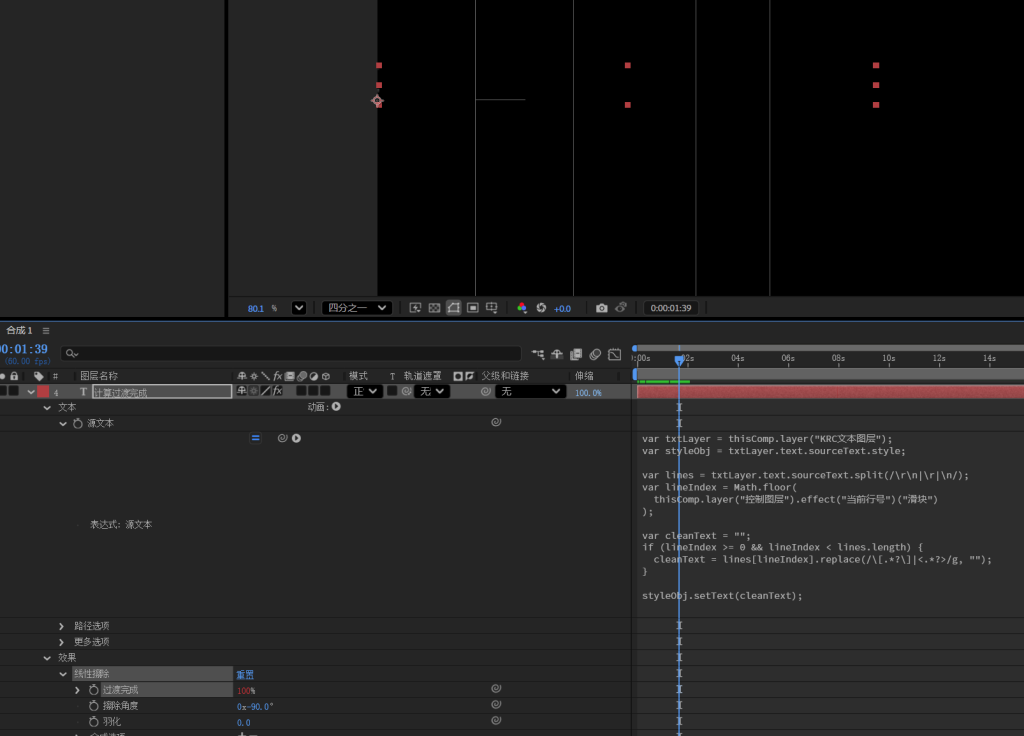This screenshot has height=736, width=1024.
Task: Toggle the enable expression equals switch
Action: [255, 438]
